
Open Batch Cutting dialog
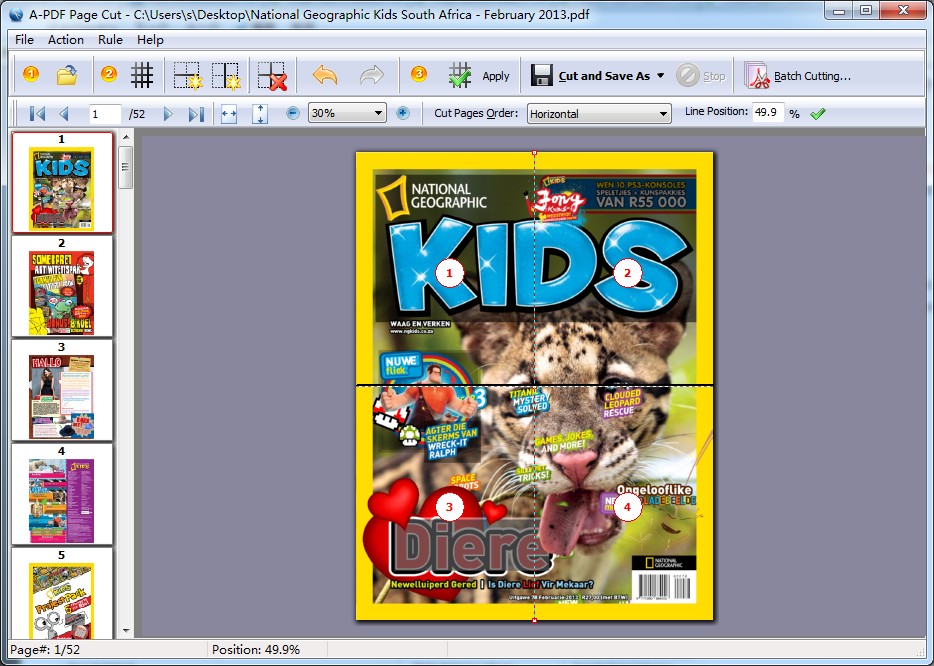(797, 76)
